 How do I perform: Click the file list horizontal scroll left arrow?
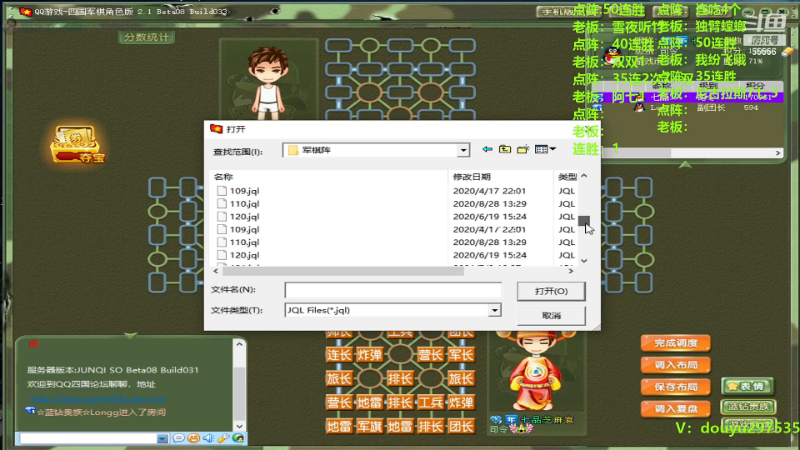tap(216, 271)
